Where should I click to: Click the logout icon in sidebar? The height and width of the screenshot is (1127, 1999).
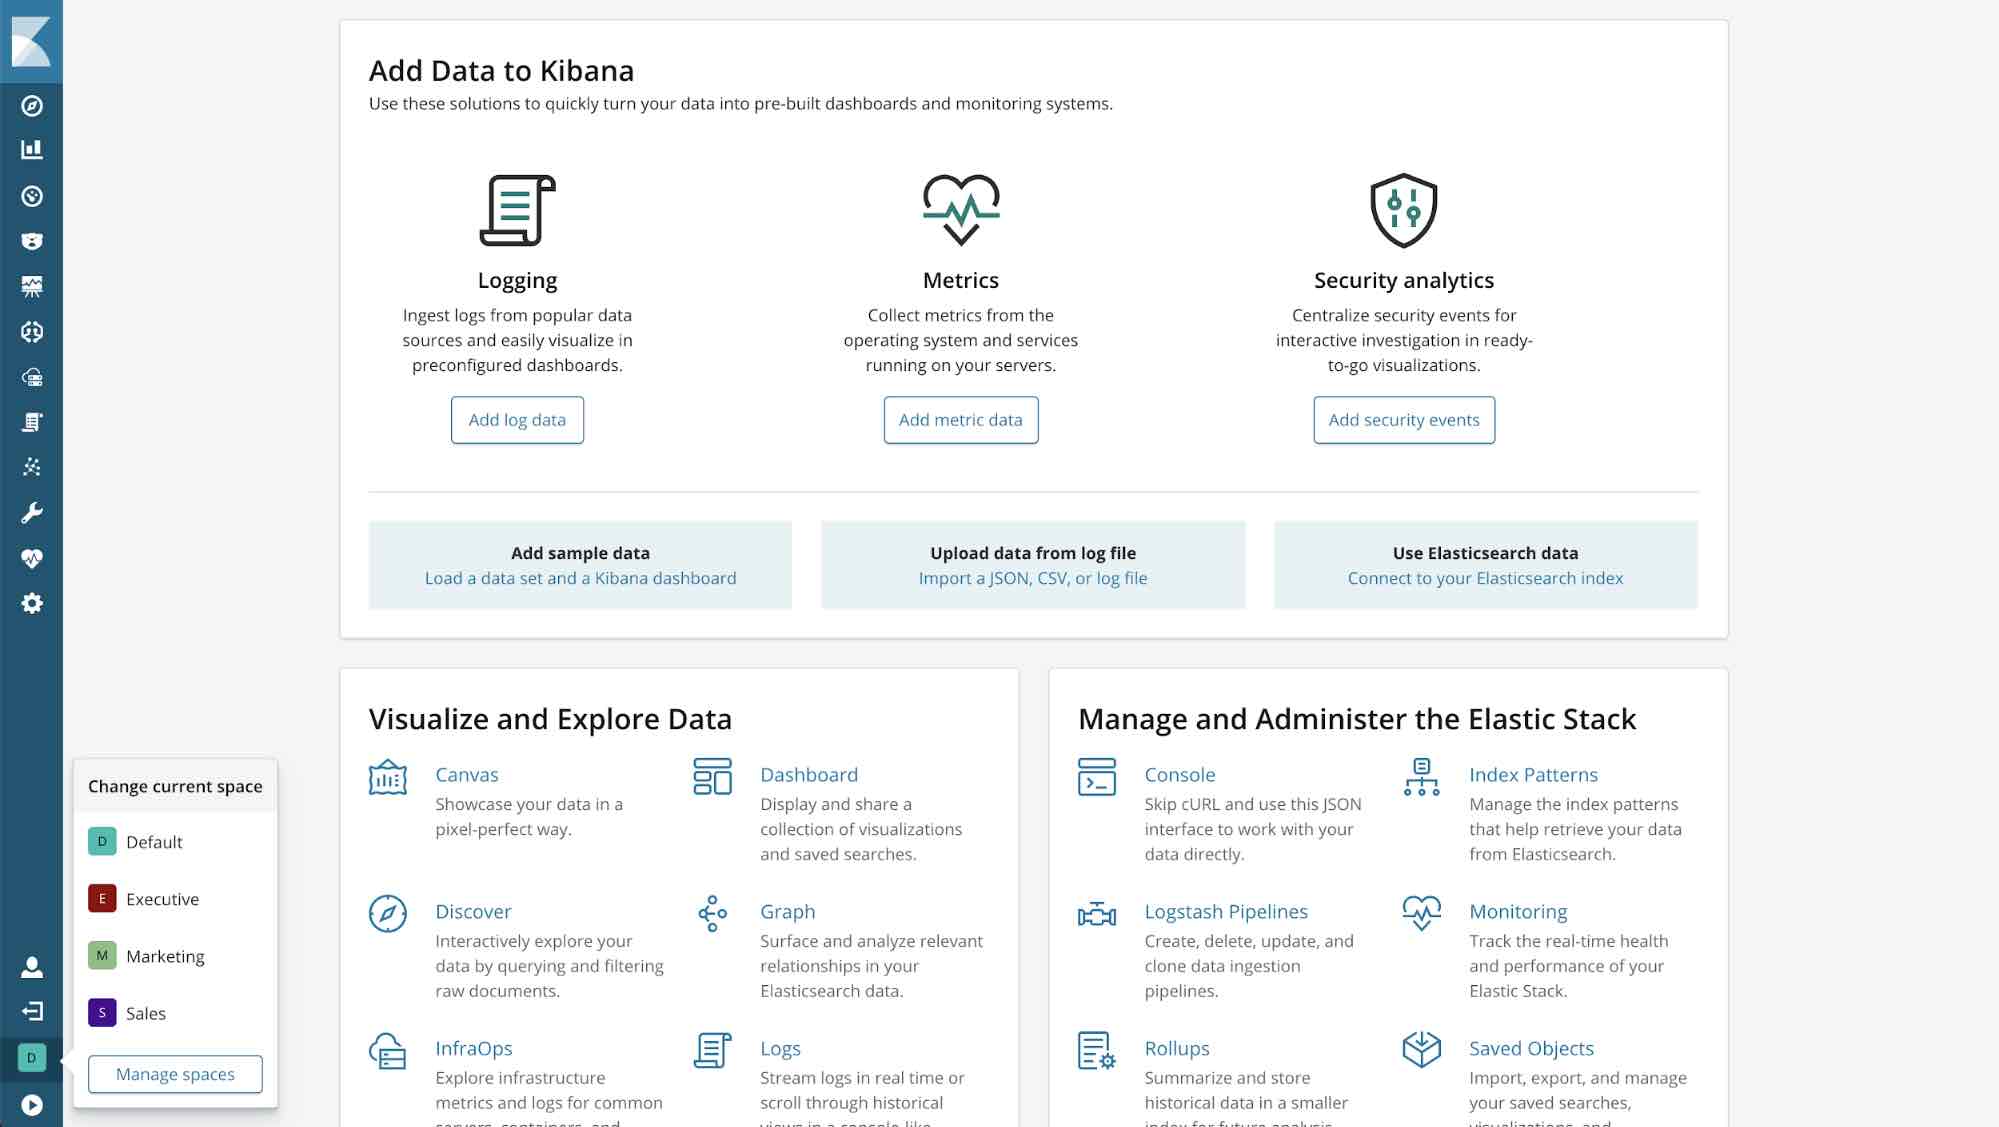[x=32, y=1012]
